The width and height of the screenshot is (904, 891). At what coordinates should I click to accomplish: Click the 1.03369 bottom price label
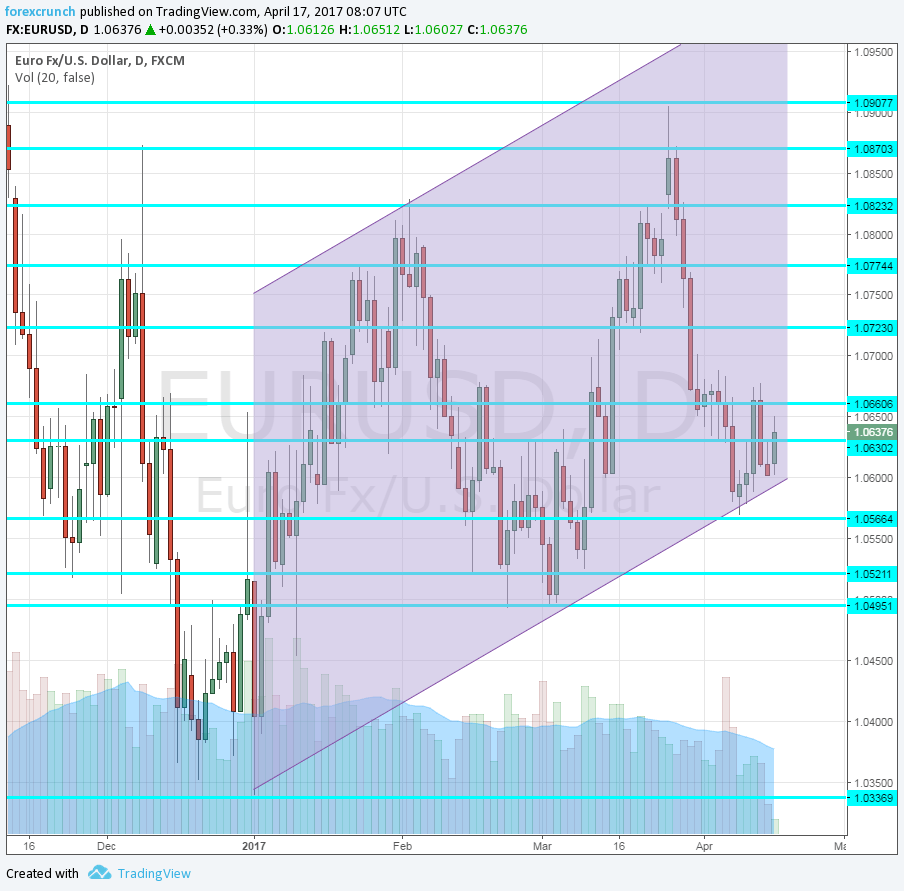click(x=872, y=798)
